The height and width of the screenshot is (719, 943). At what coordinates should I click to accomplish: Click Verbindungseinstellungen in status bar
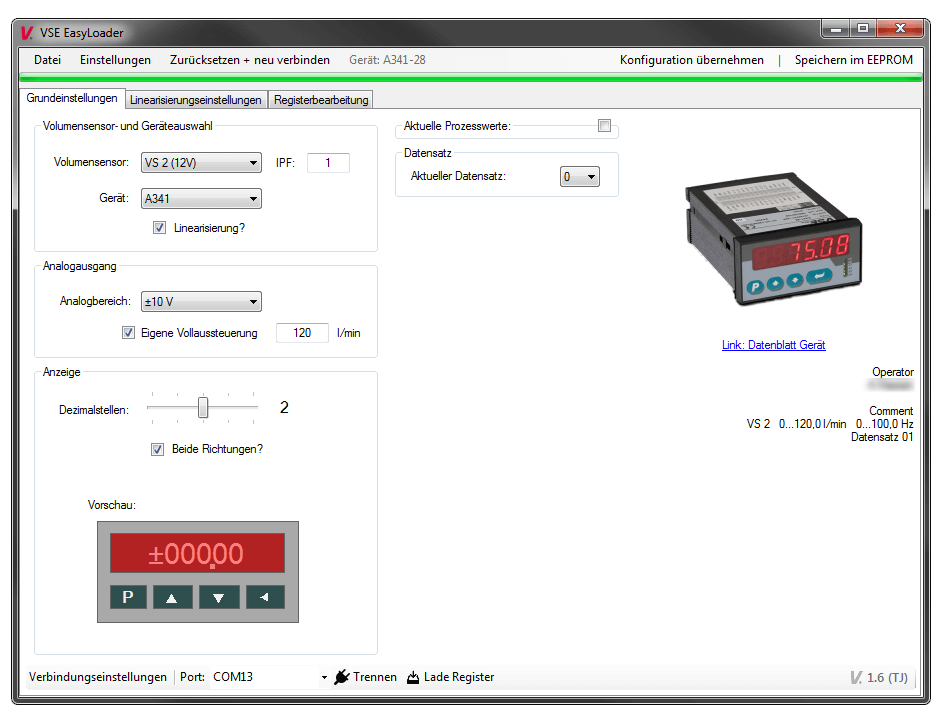98,677
